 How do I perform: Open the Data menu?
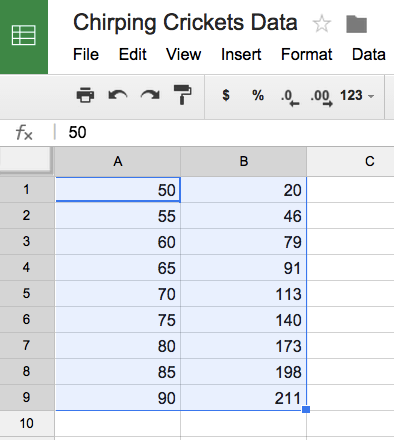(369, 54)
